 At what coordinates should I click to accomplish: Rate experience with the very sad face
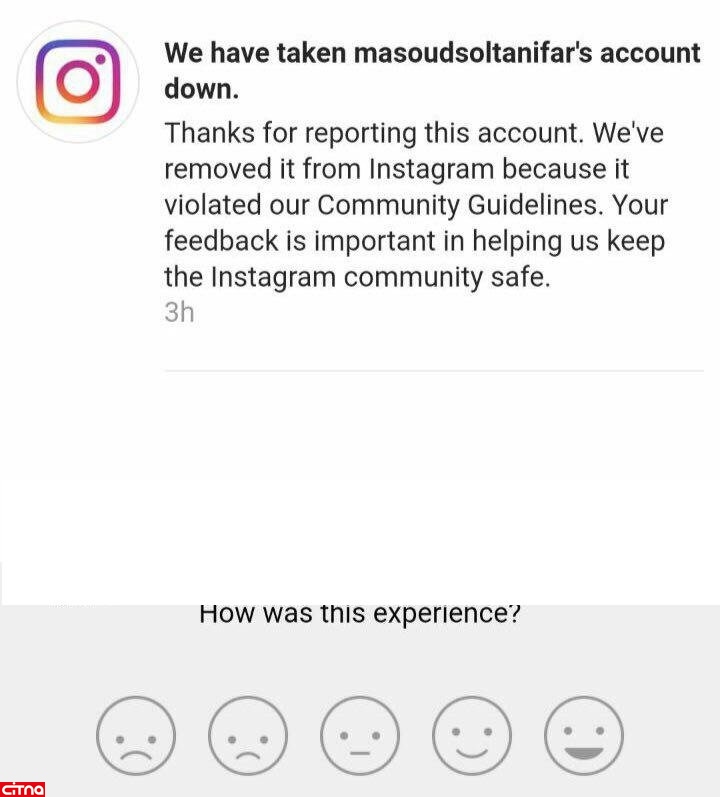click(x=136, y=735)
